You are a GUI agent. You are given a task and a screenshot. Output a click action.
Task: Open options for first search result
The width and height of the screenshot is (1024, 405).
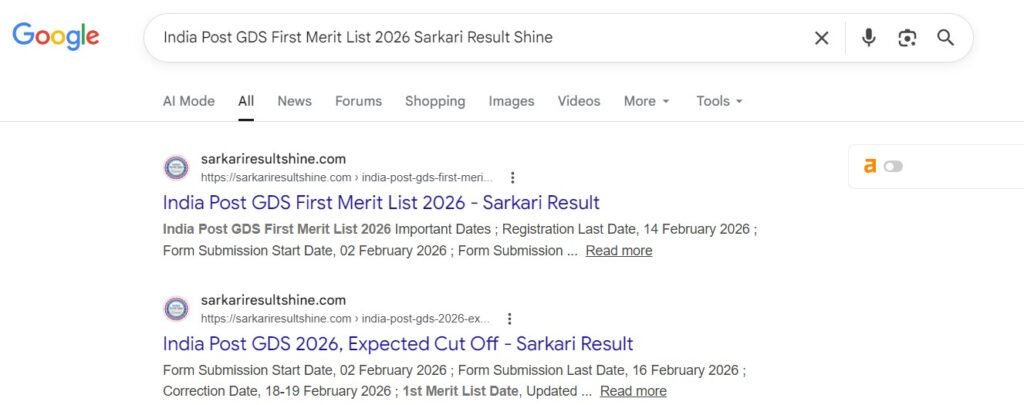pyautogui.click(x=512, y=177)
